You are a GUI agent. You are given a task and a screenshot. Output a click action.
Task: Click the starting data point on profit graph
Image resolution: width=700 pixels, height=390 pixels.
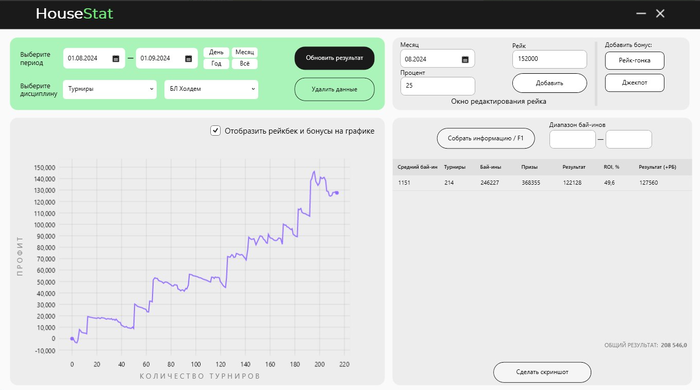[72, 339]
